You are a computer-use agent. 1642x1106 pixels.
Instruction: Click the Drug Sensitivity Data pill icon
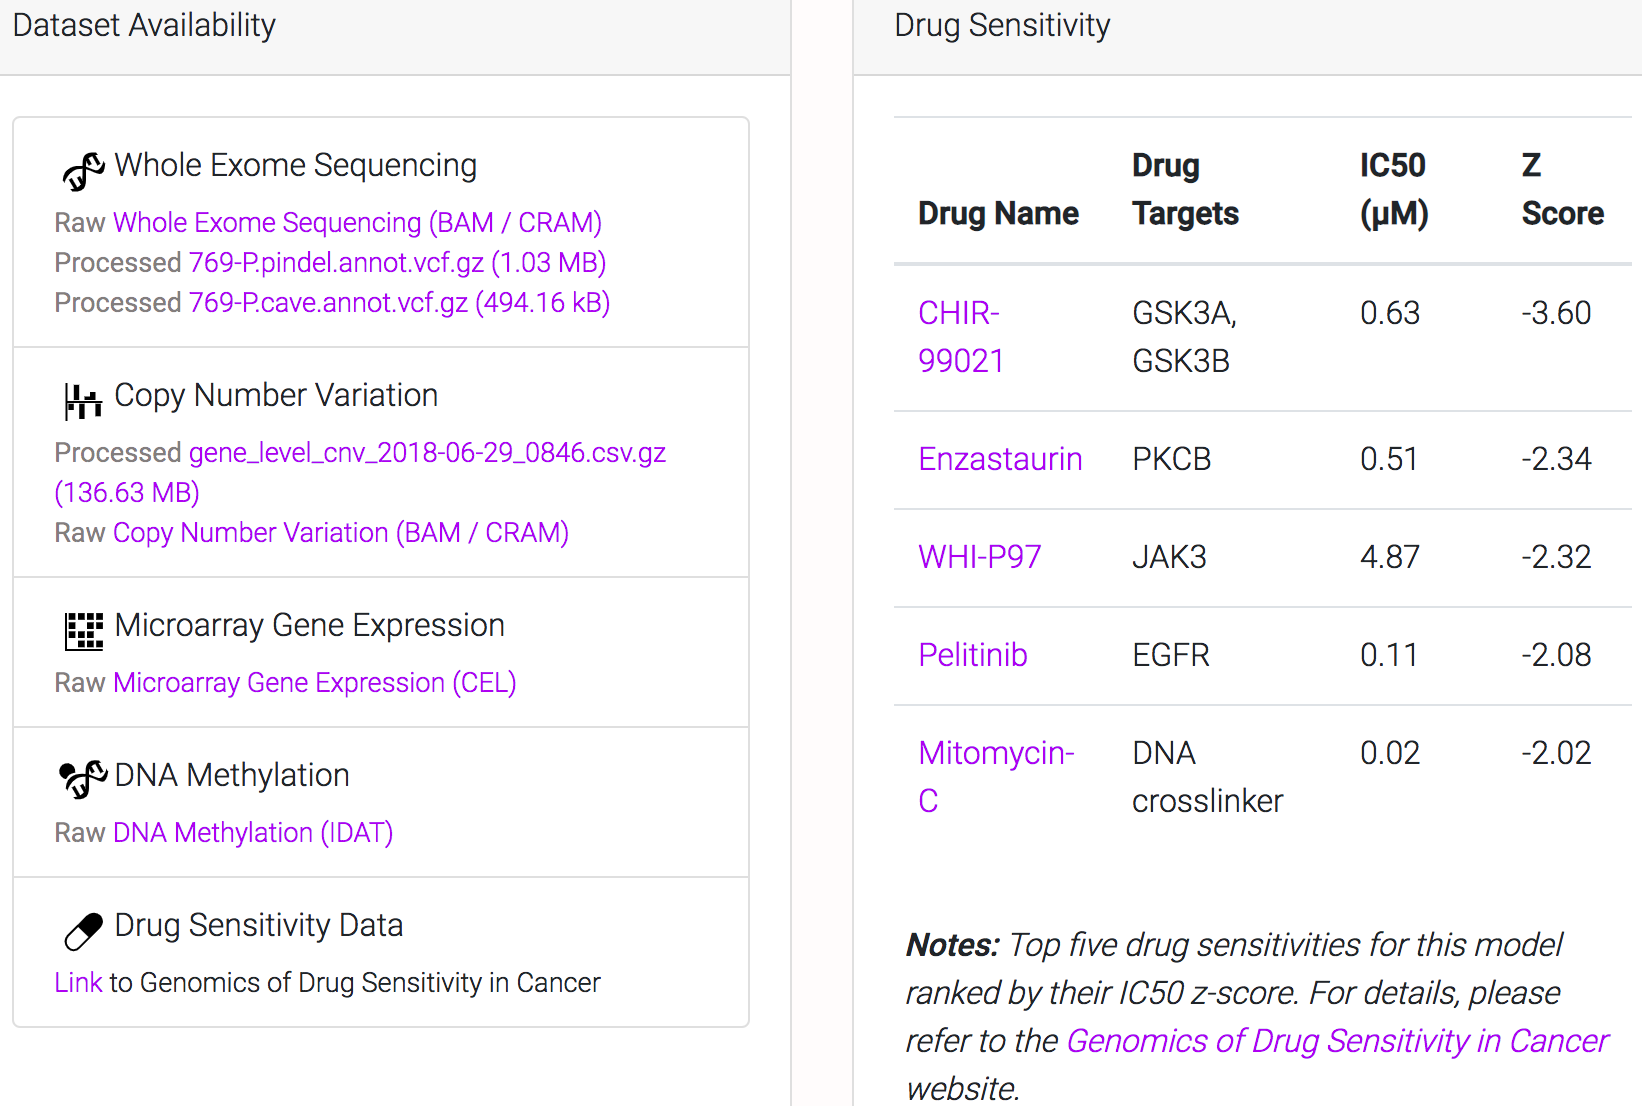[x=83, y=931]
